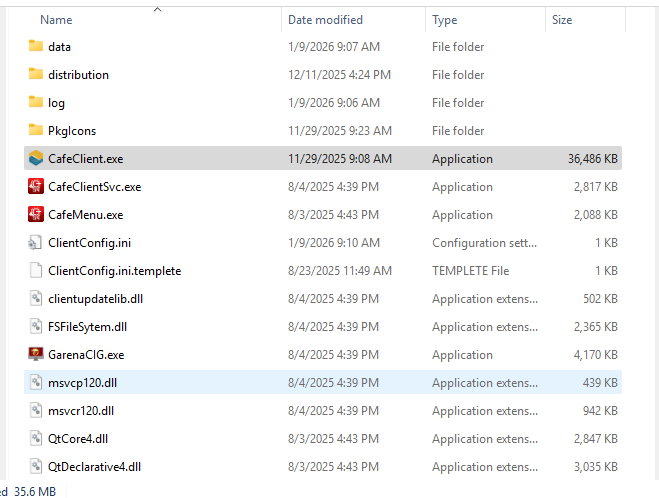Viewport: 659px width, 498px height.
Task: Click the QtCore4.dll file icon
Action: click(36, 438)
